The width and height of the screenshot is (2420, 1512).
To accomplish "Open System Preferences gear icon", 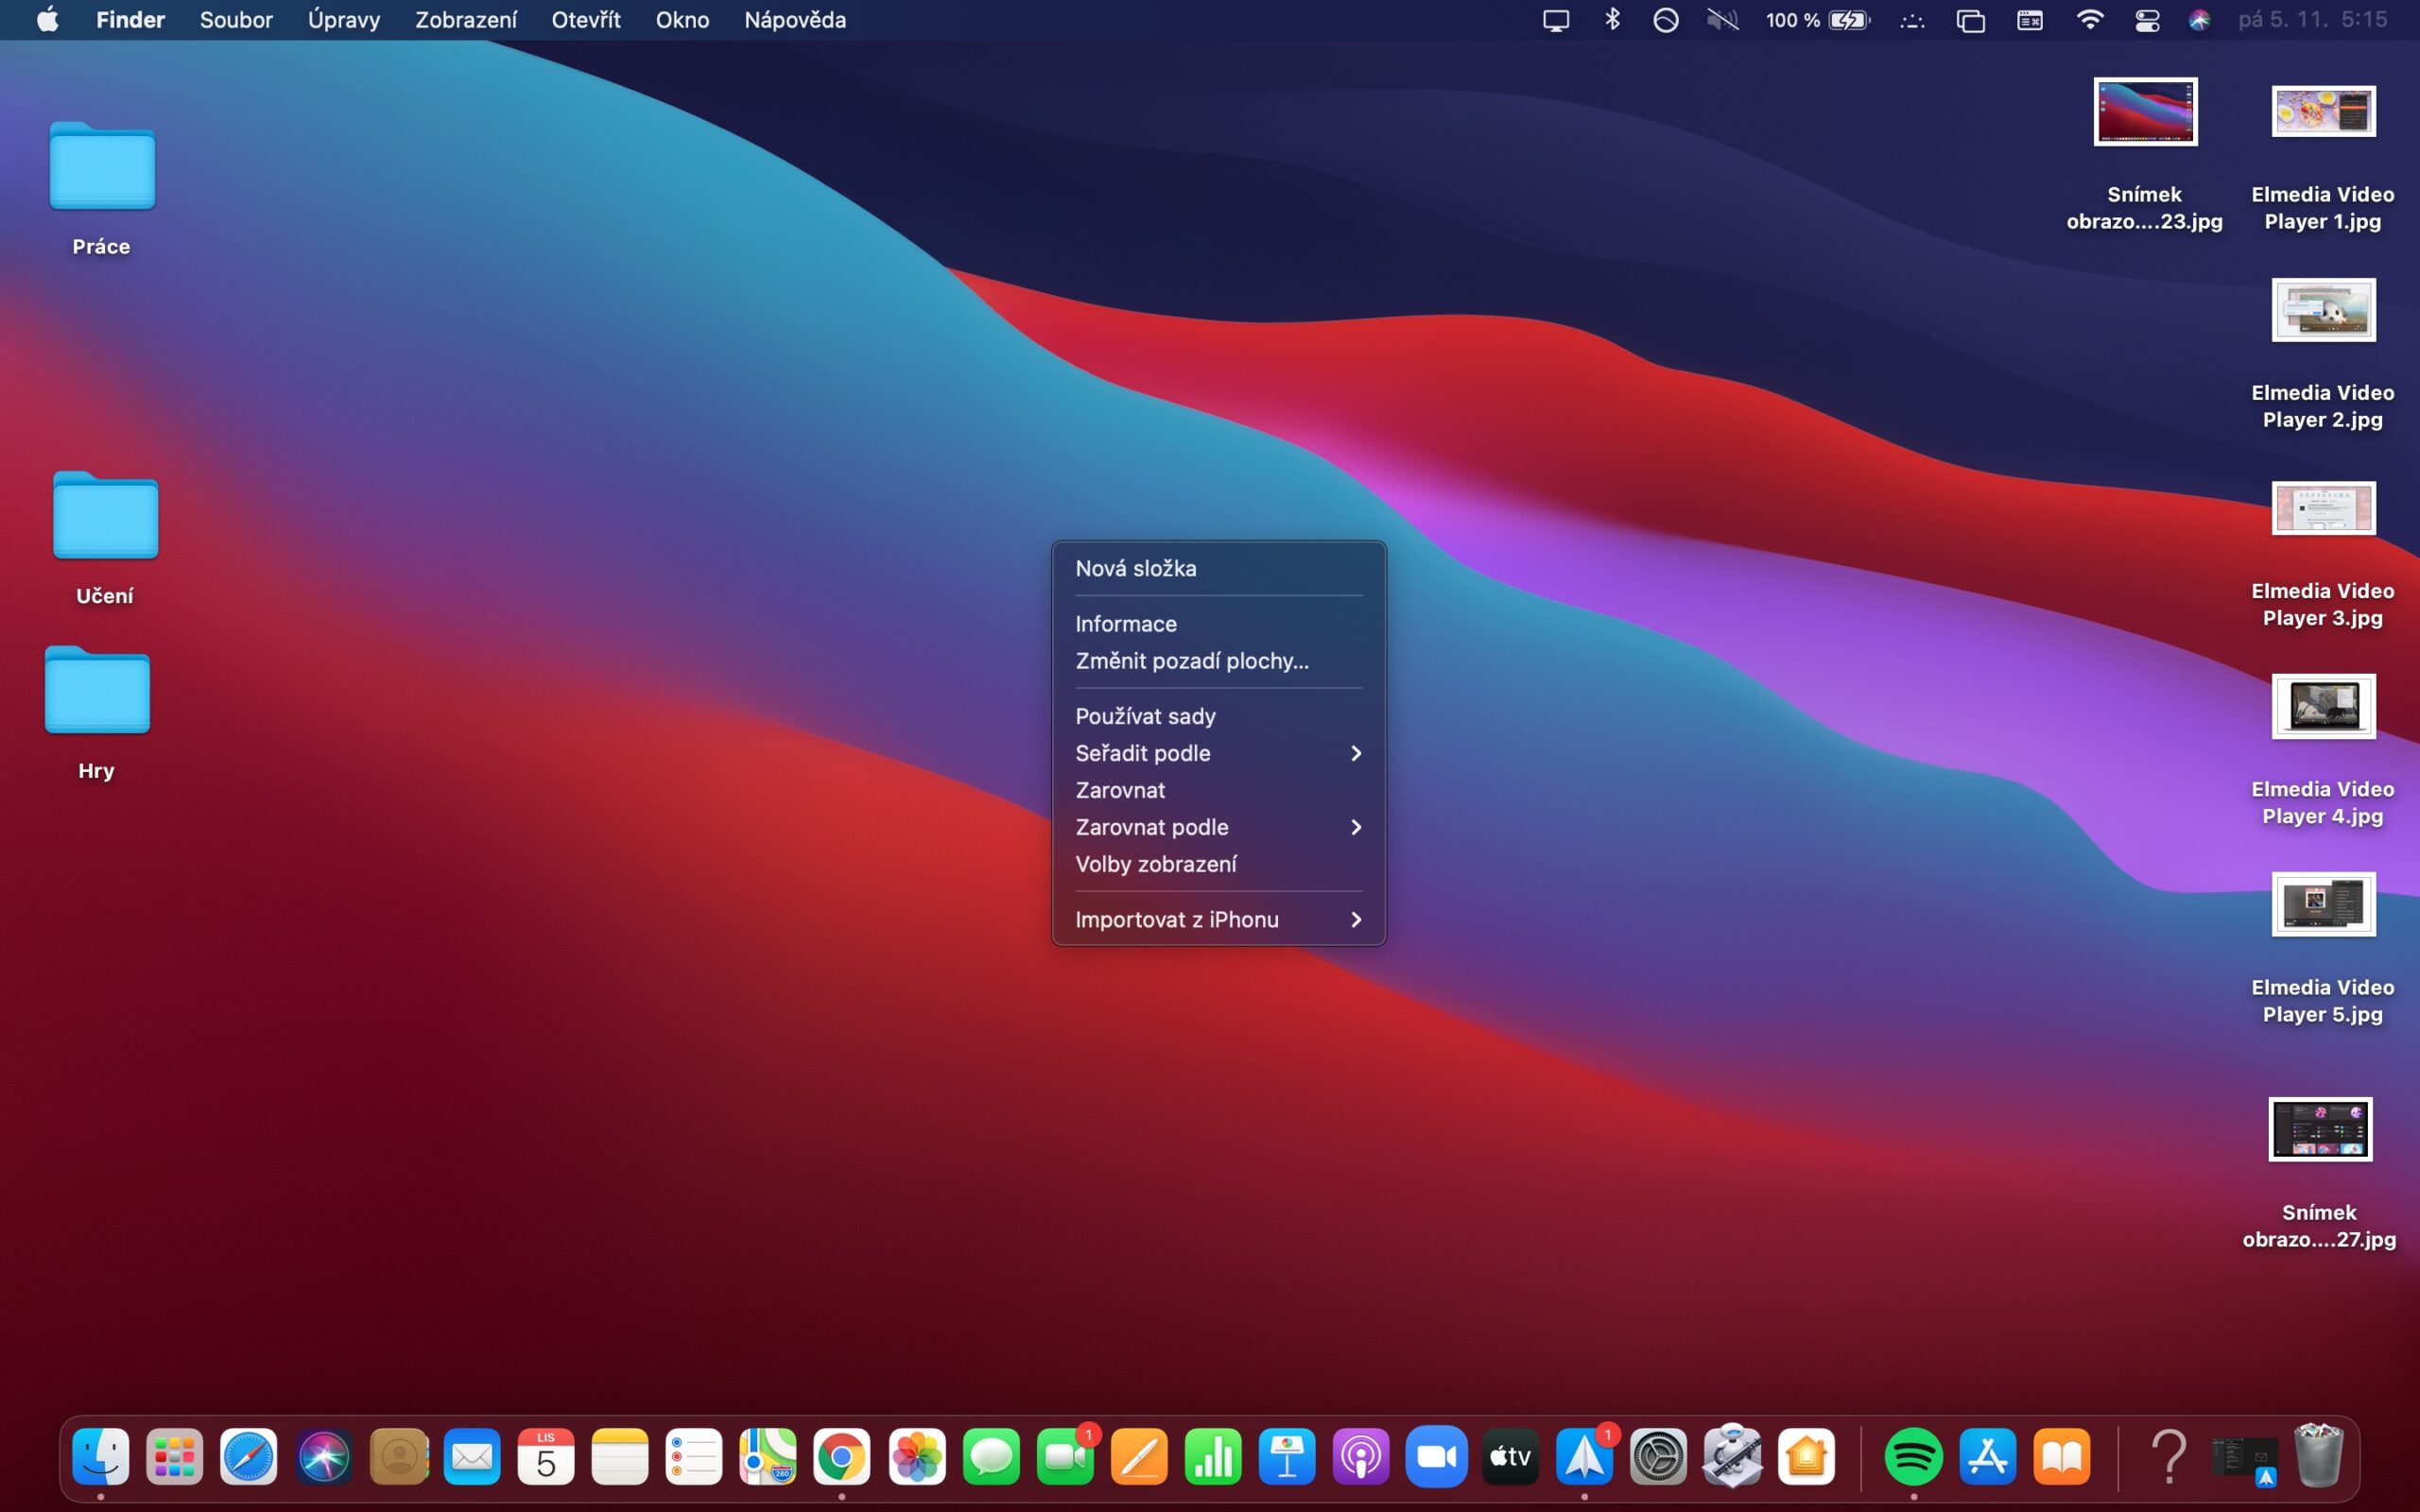I will pyautogui.click(x=1658, y=1457).
